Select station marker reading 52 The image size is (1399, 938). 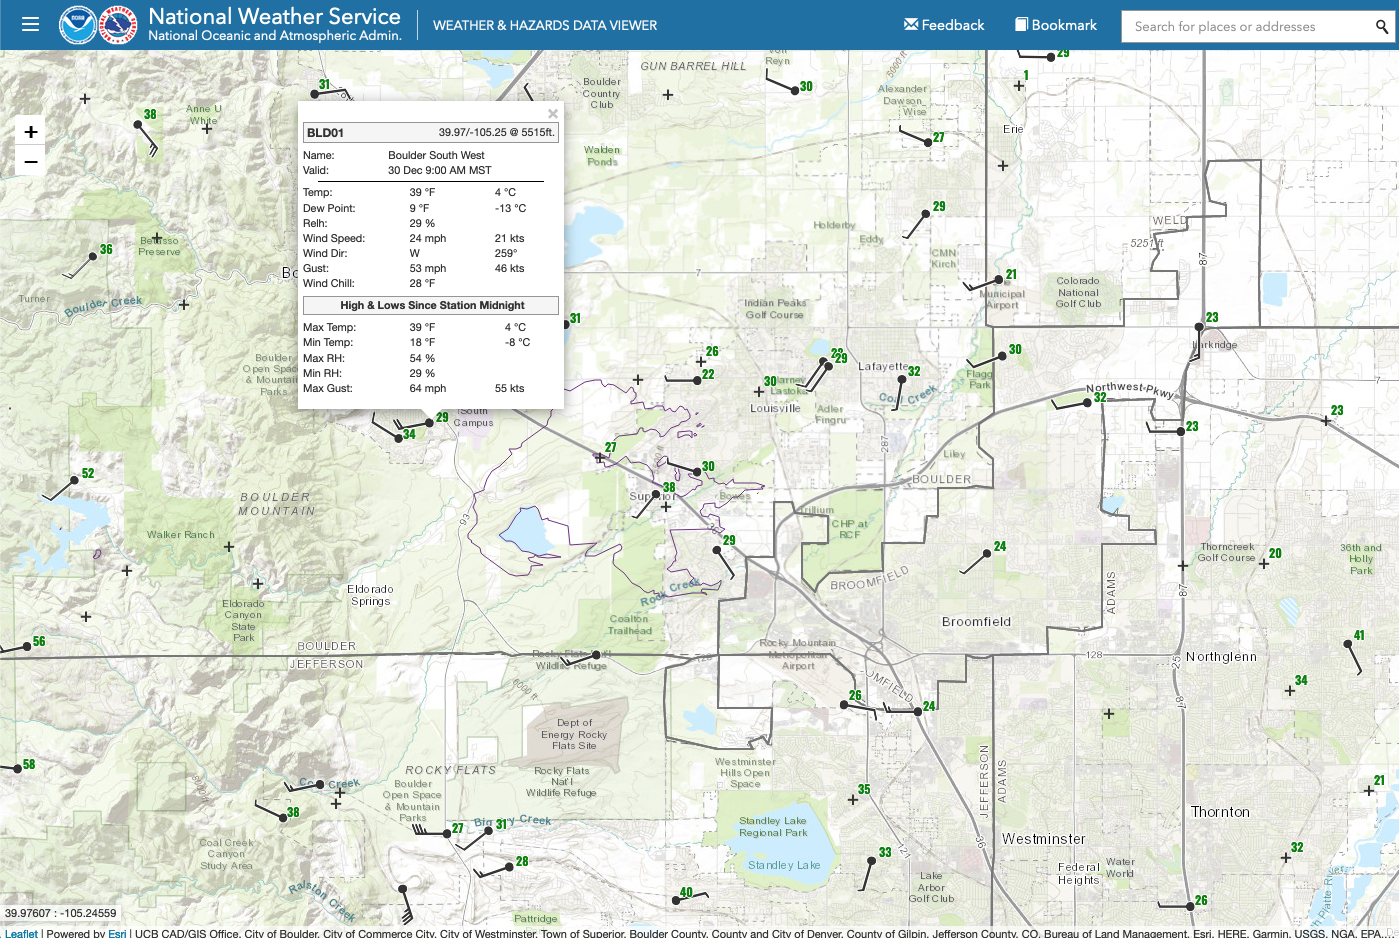(75, 481)
